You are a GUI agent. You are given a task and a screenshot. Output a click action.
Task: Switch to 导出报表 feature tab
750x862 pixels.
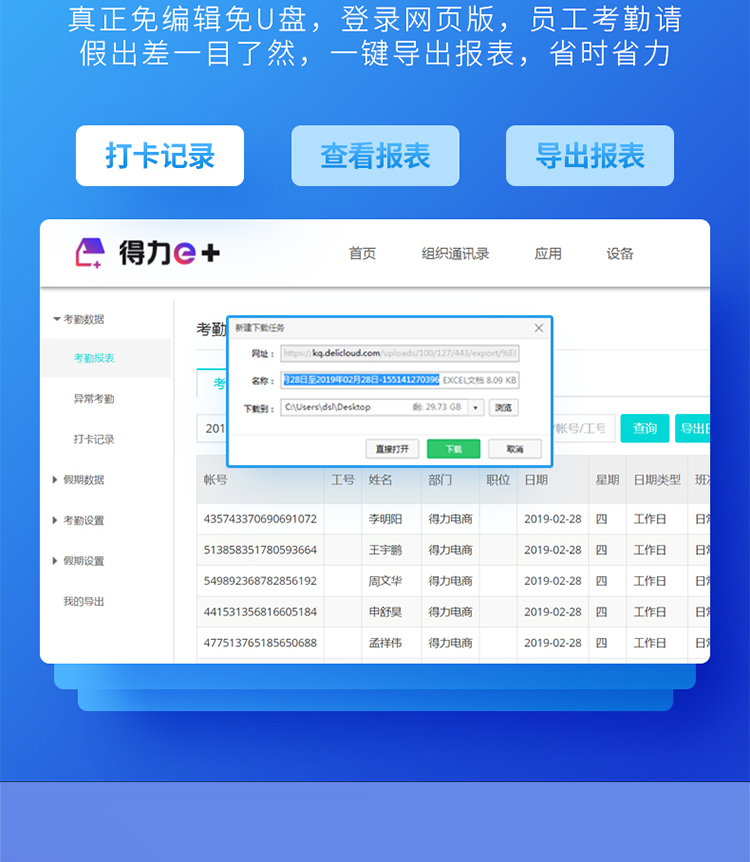point(590,156)
